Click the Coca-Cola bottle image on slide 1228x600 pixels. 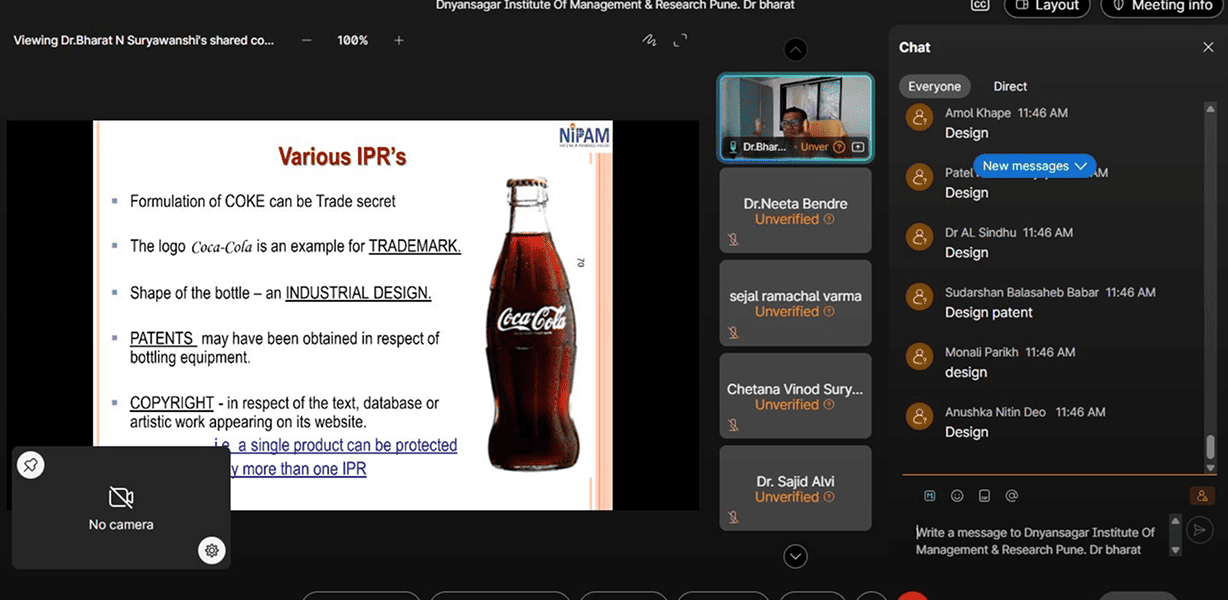point(531,324)
